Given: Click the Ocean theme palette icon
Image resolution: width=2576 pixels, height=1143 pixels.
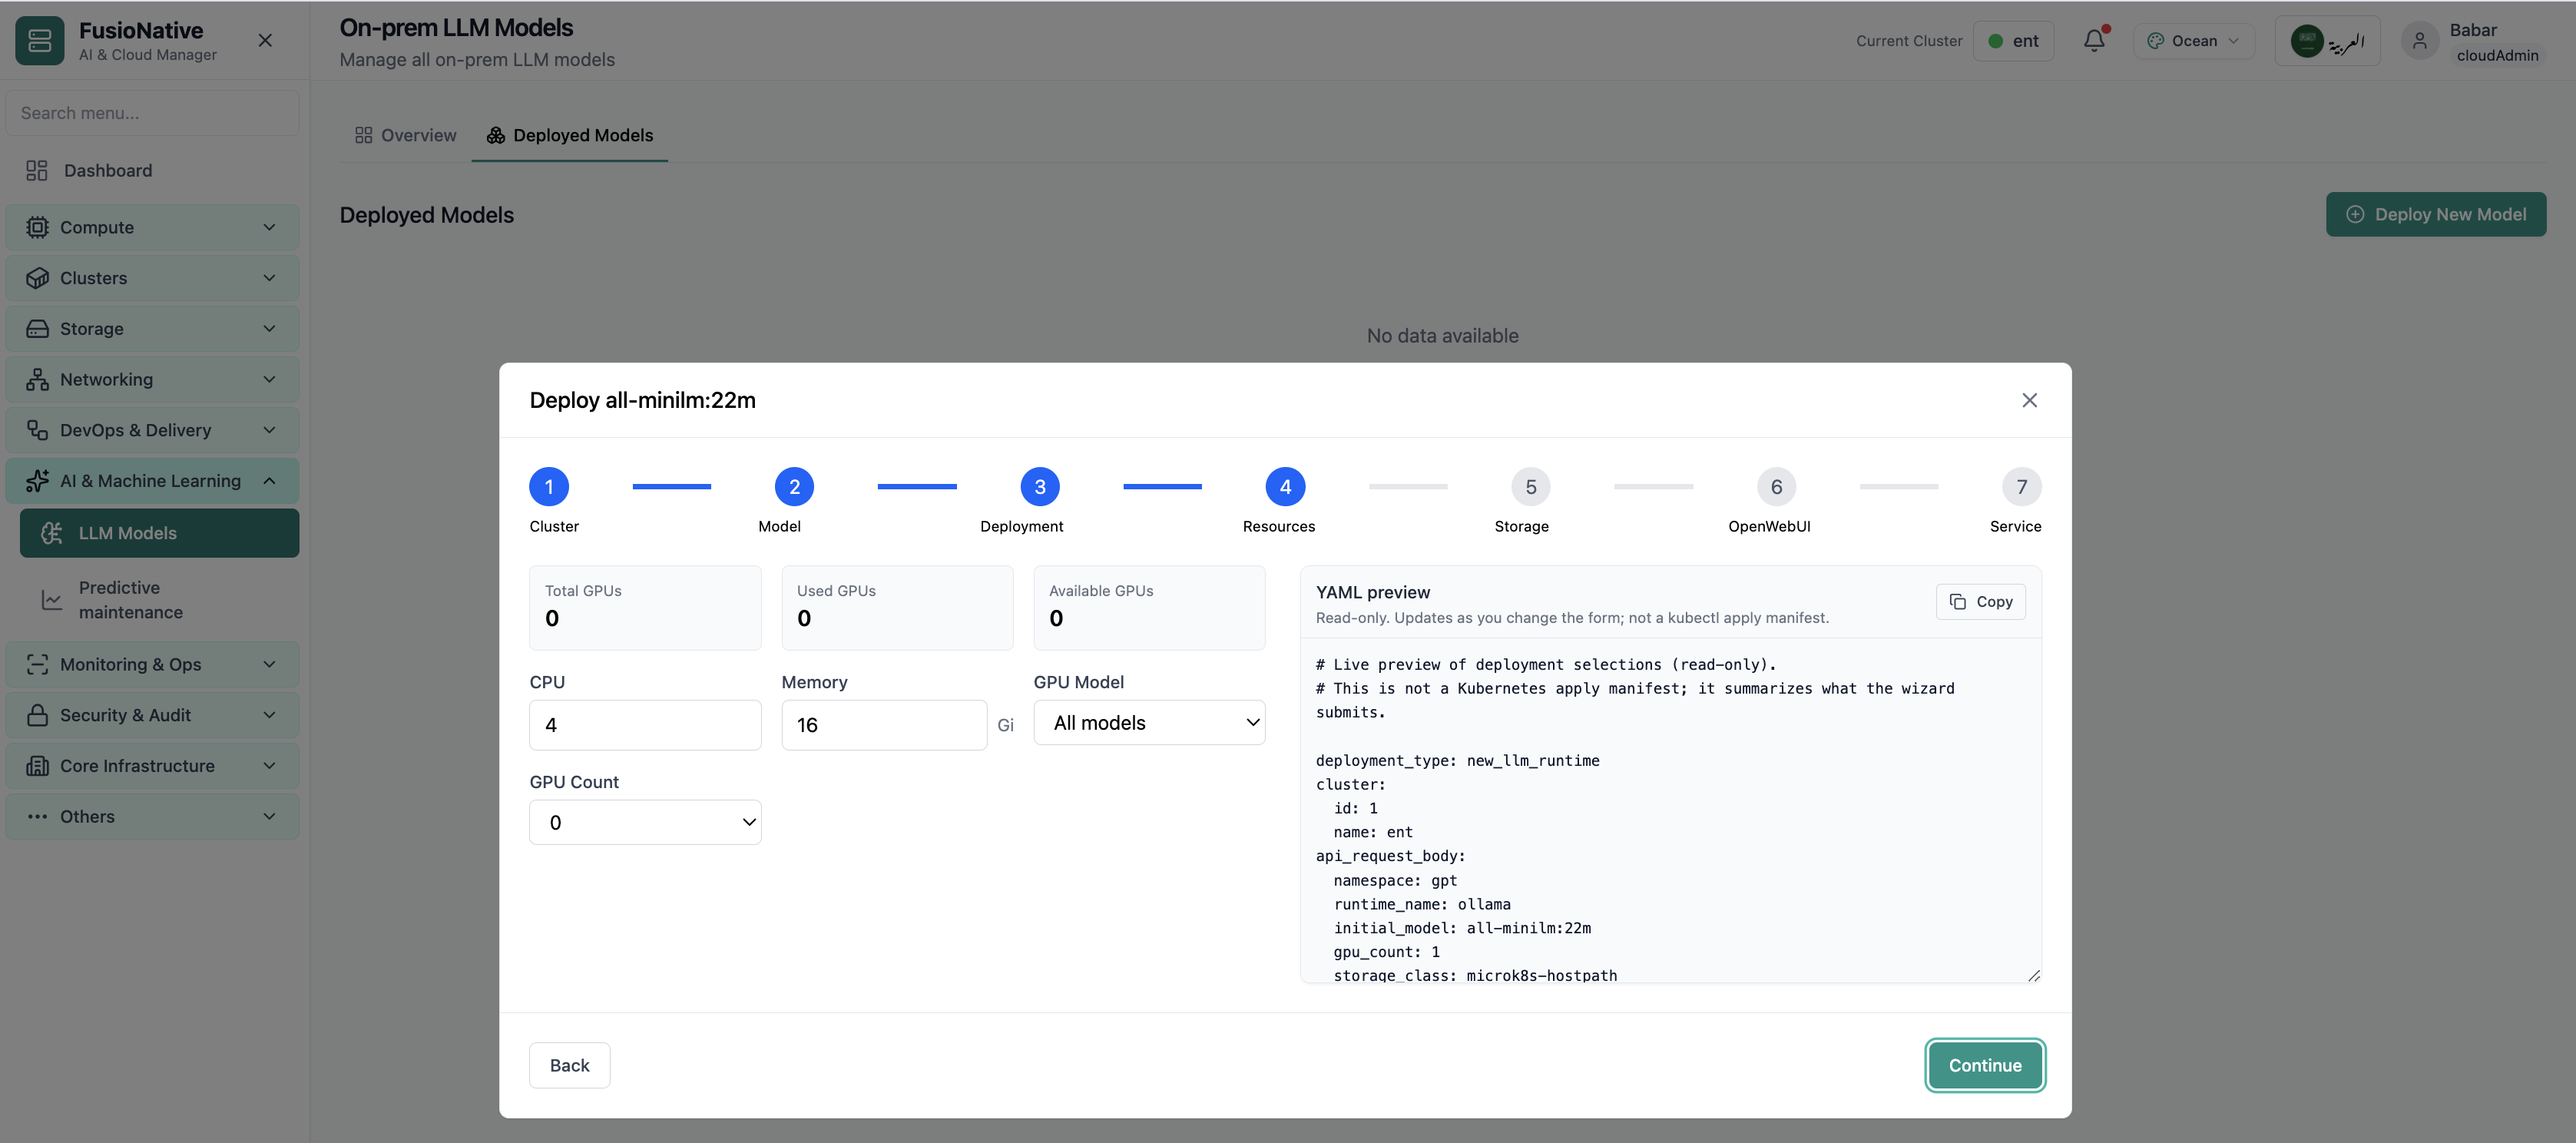Looking at the screenshot, I should pyautogui.click(x=2156, y=41).
